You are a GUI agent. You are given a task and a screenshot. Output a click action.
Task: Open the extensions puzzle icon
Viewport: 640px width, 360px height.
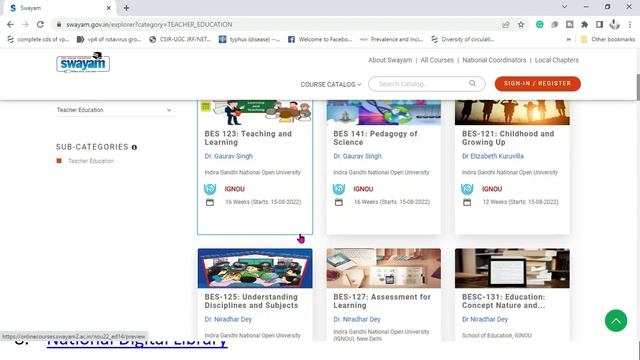pyautogui.click(x=584, y=24)
